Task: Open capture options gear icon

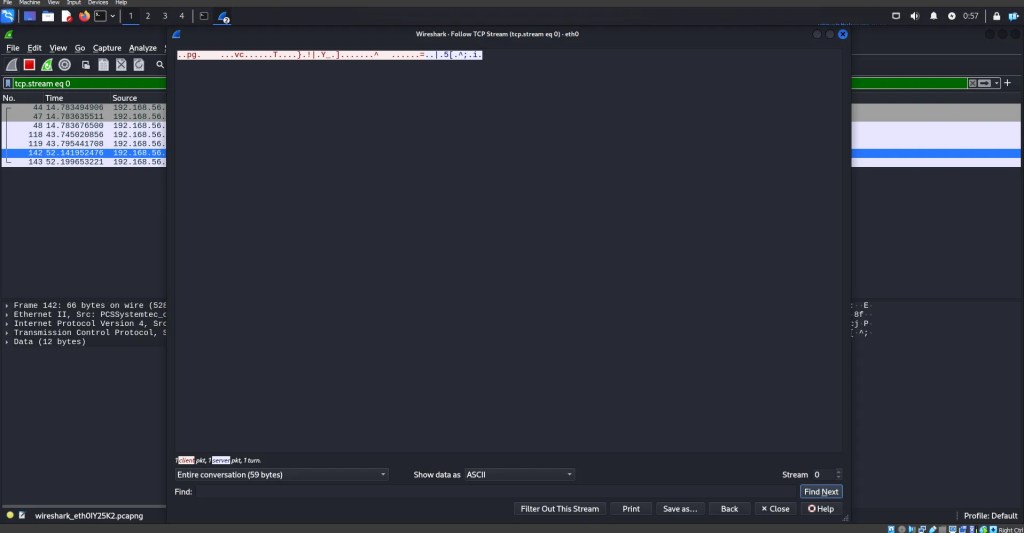Action: 65,65
